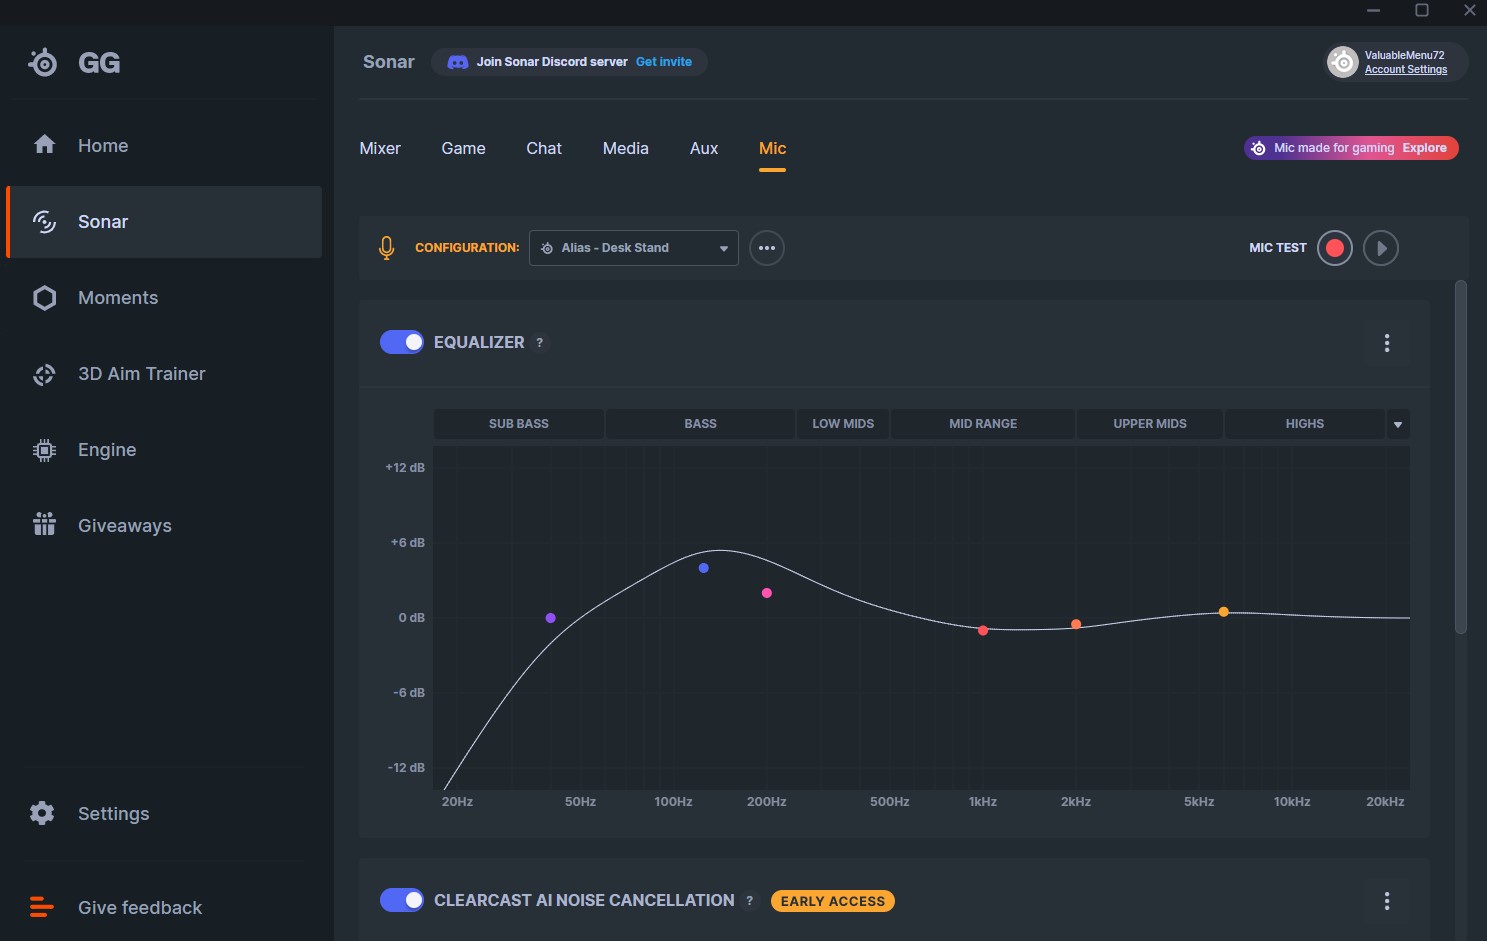The image size is (1487, 941).
Task: Open the Equalizer three-dot options menu
Action: pyautogui.click(x=1386, y=343)
